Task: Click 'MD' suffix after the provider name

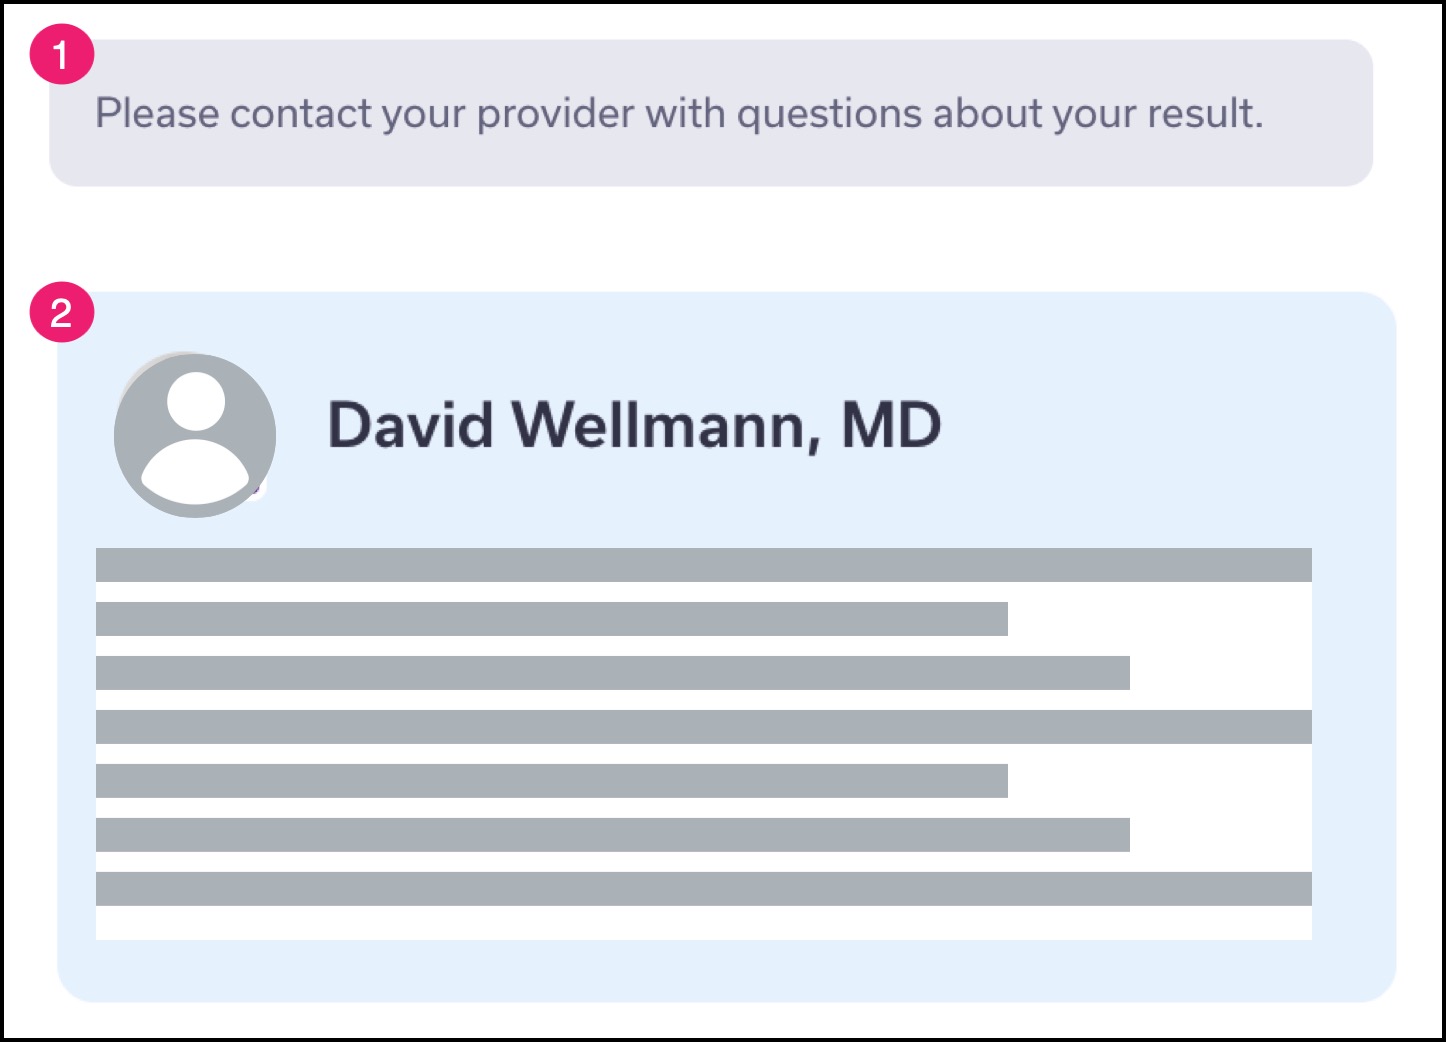Action: click(891, 425)
